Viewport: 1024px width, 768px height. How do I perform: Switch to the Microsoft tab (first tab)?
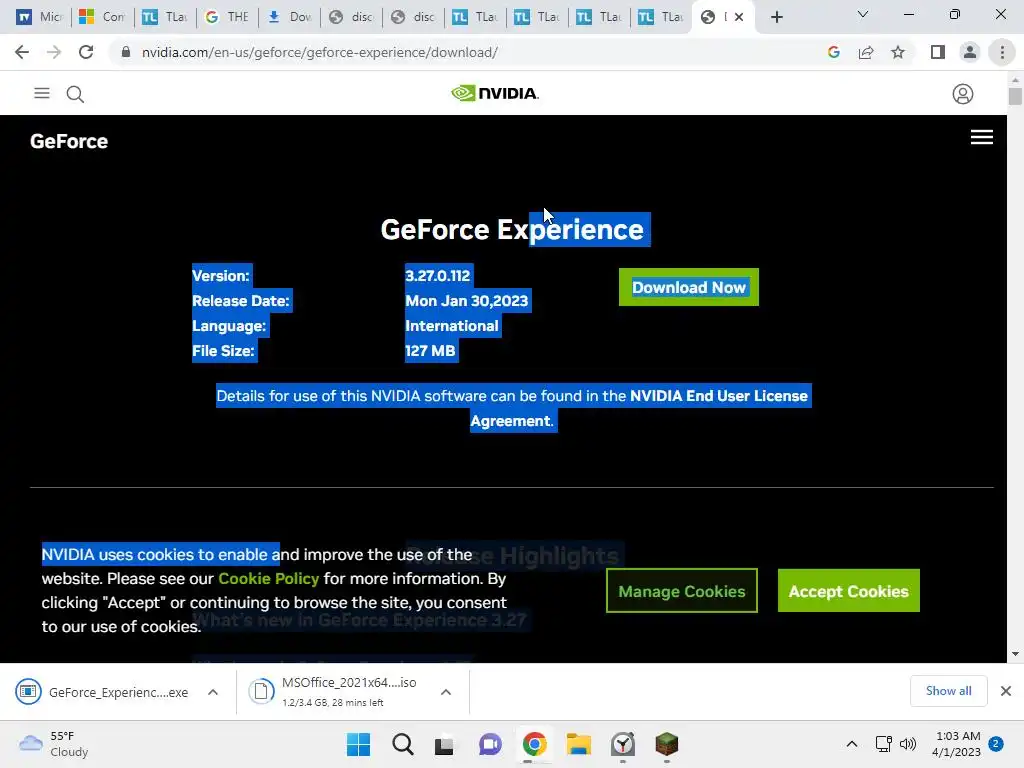39,17
